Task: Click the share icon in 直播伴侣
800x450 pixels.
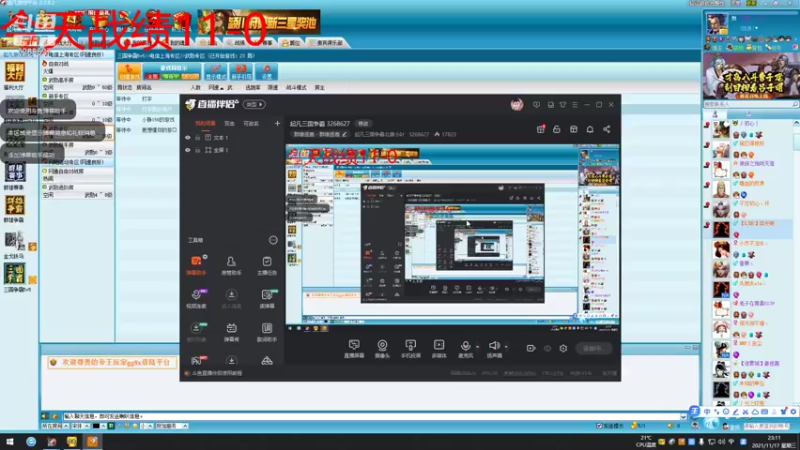Action: click(607, 129)
